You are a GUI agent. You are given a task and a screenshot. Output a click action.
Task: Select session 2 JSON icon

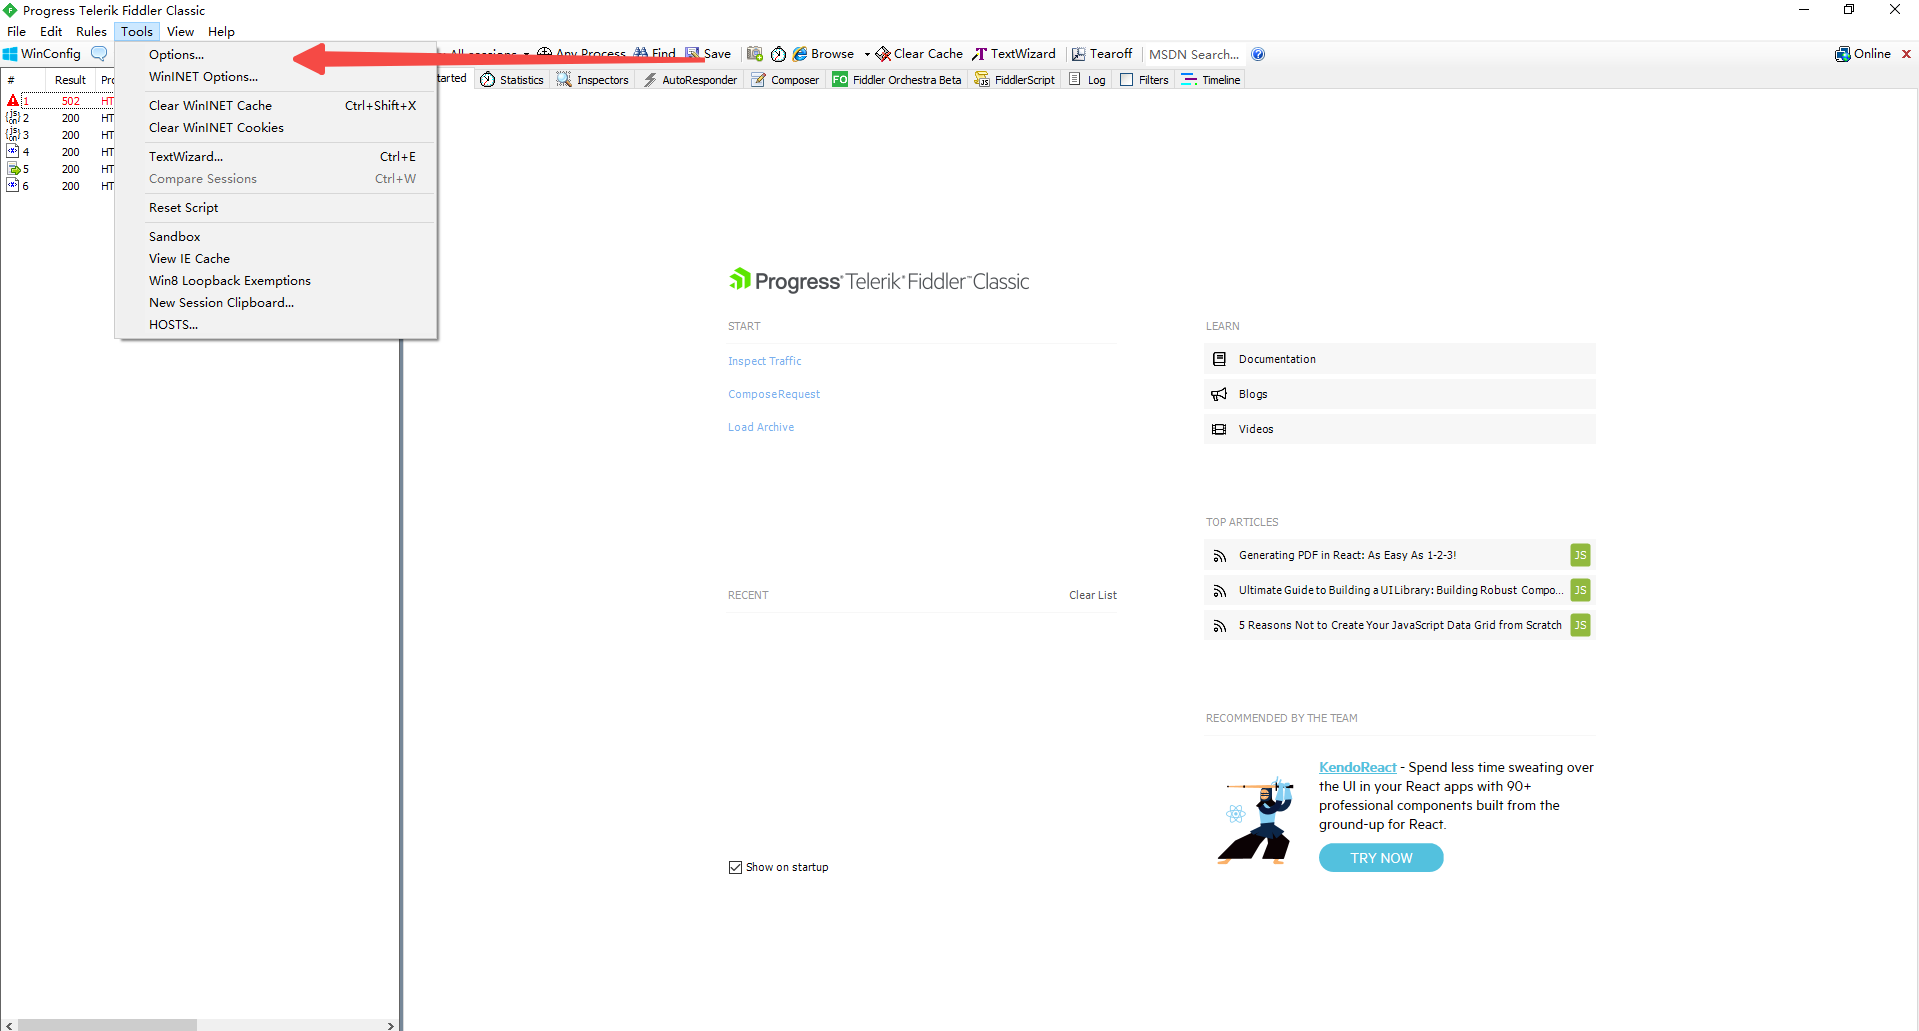13,118
